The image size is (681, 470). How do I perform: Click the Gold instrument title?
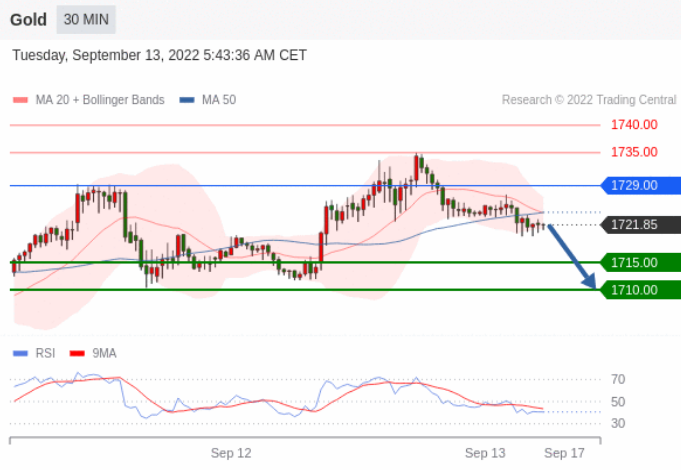(28, 20)
